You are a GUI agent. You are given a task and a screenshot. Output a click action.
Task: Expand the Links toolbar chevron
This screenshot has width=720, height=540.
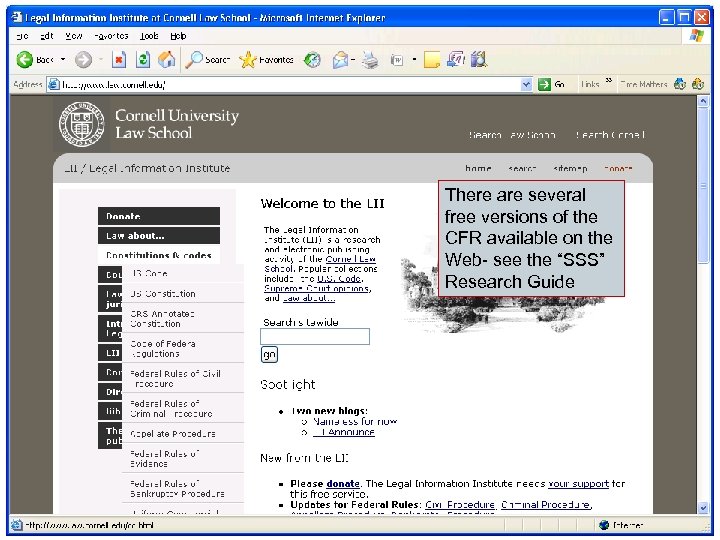click(x=609, y=80)
